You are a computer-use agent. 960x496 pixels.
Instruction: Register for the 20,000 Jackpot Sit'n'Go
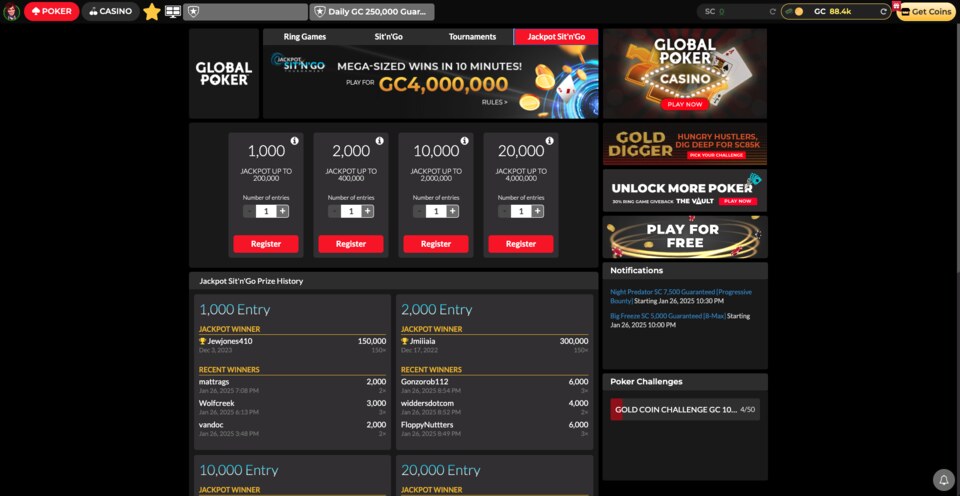(521, 244)
